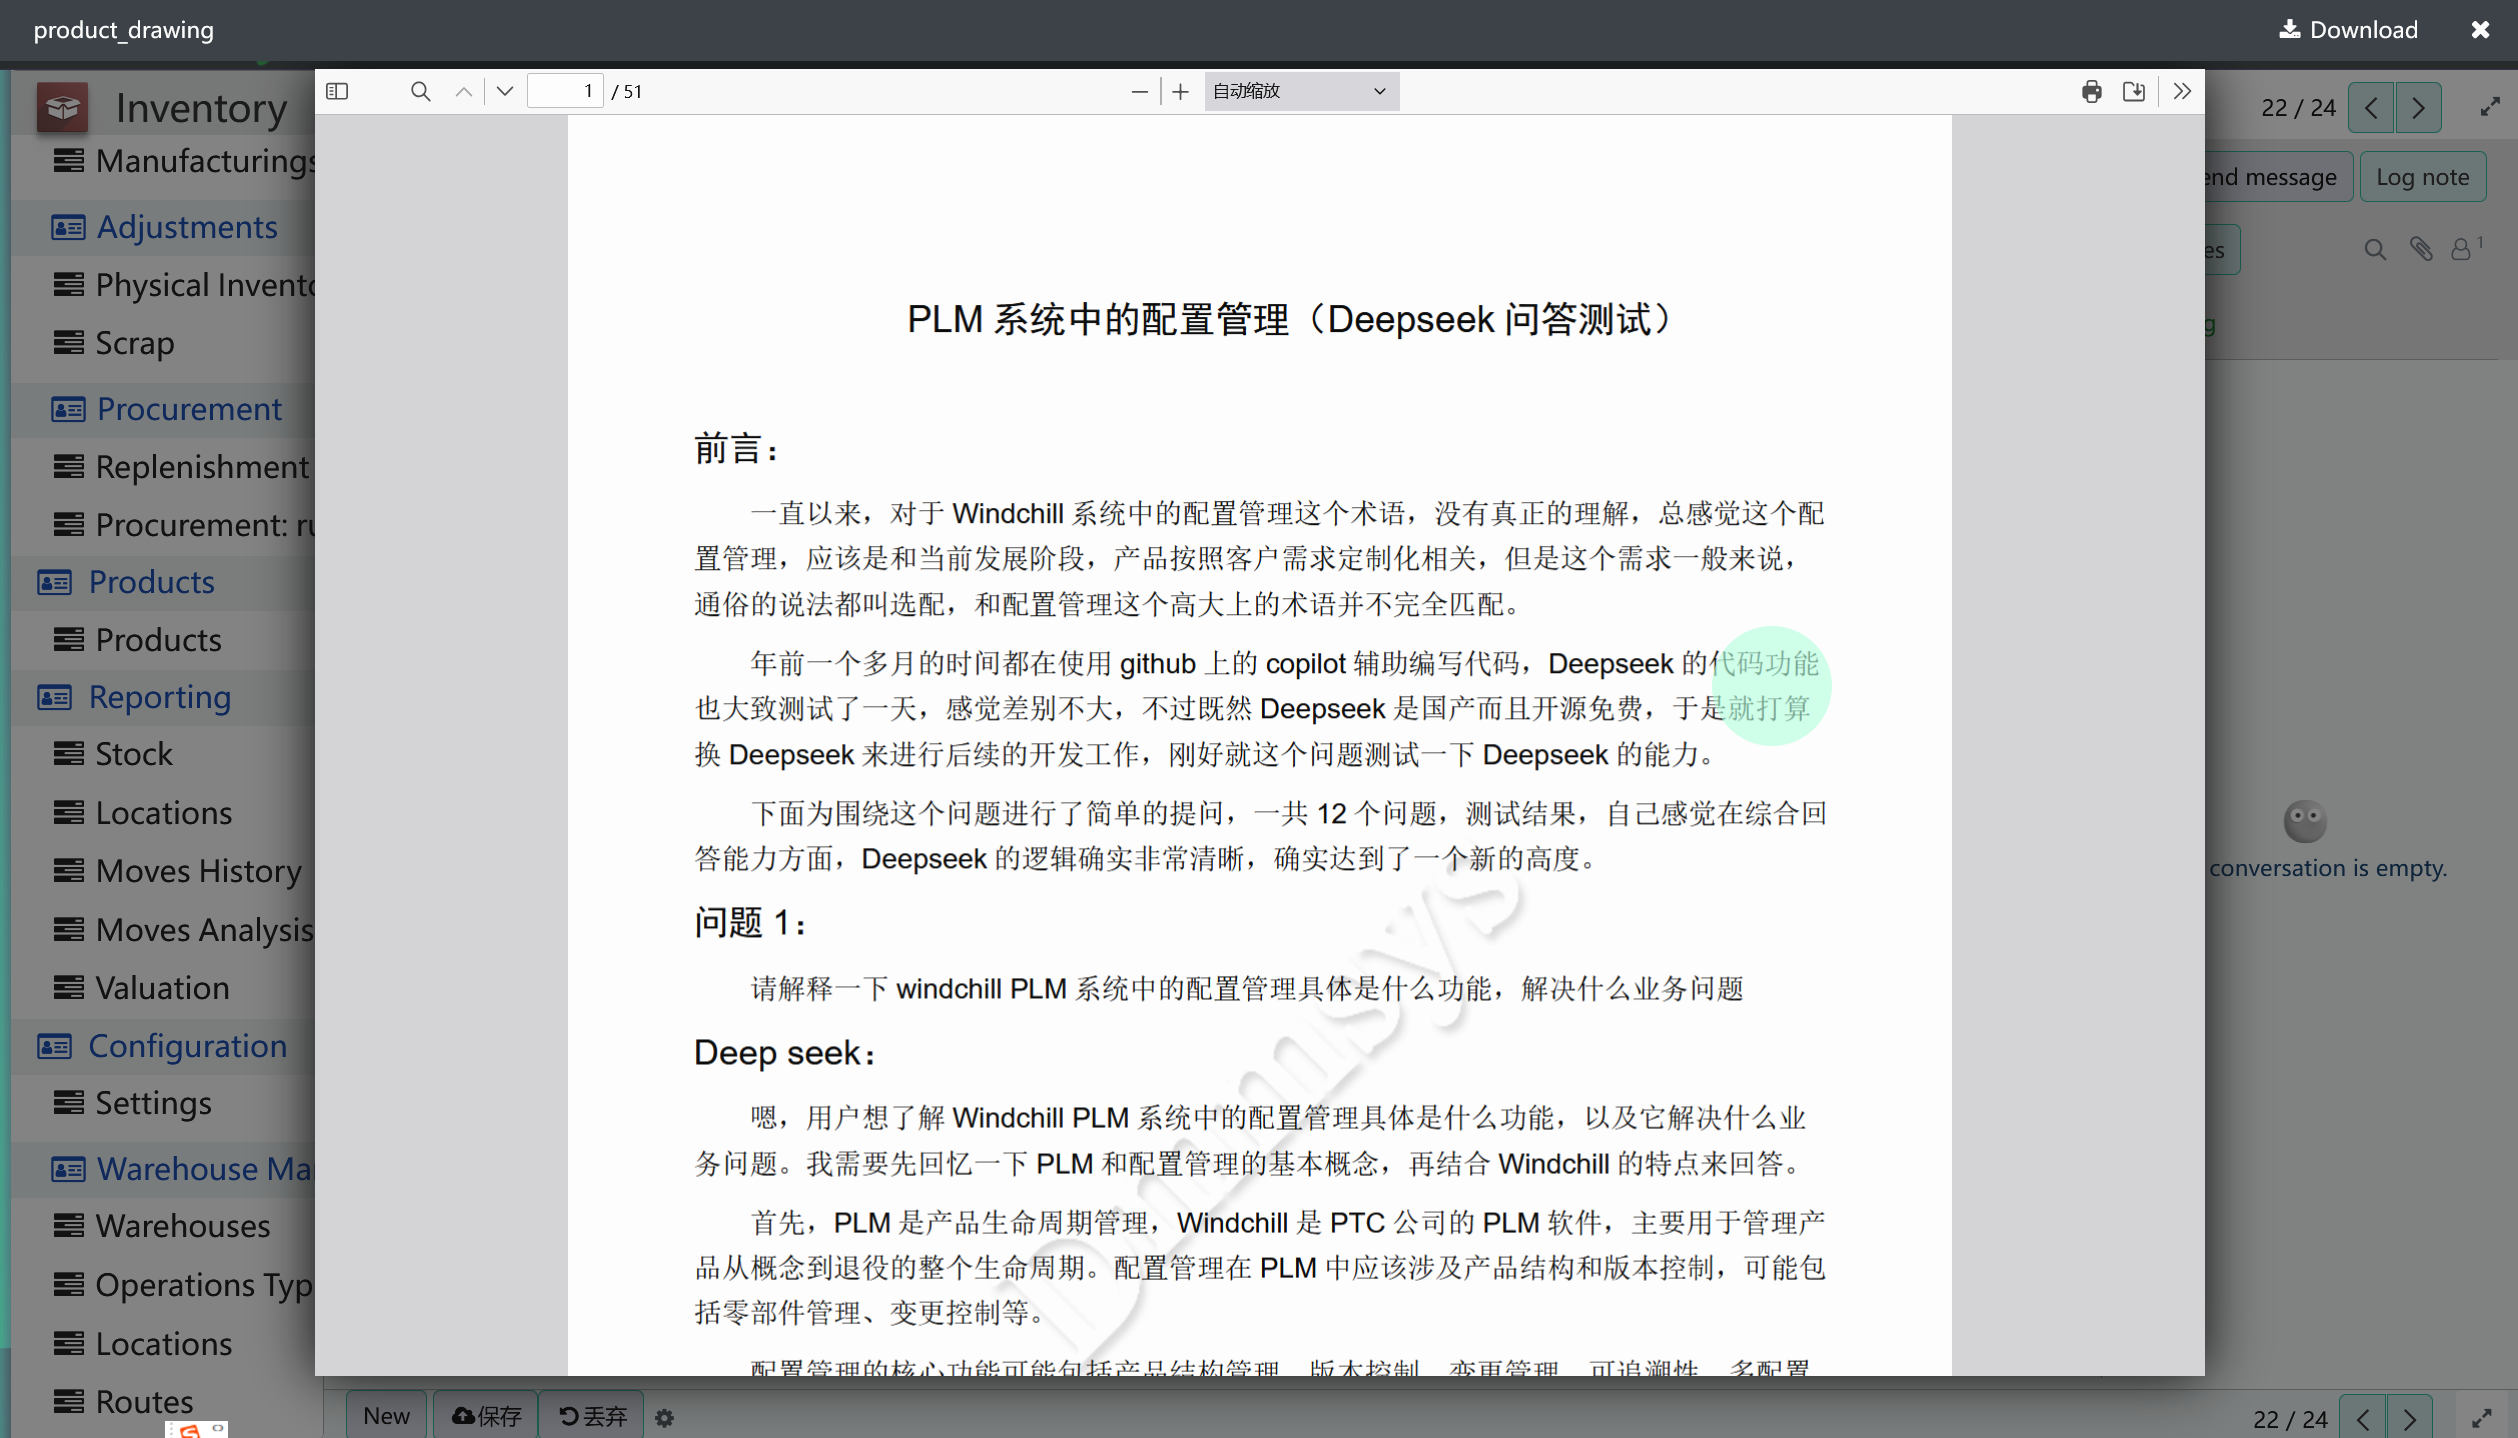Search messages with chatter magnifier icon
2518x1438 pixels.
click(2375, 249)
